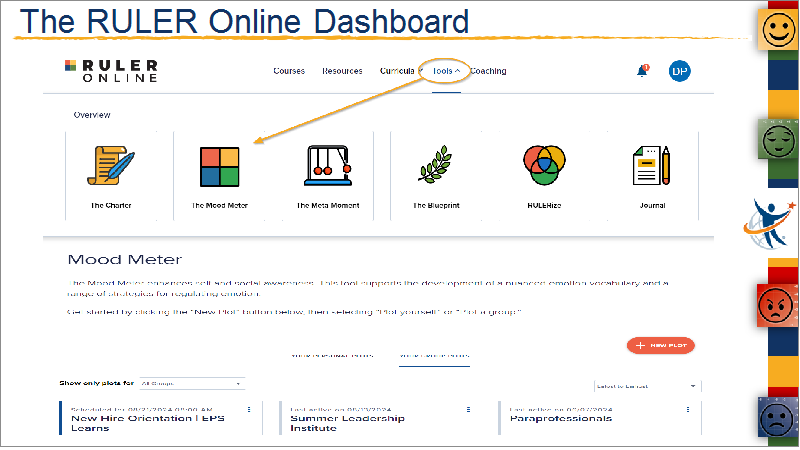The image size is (800, 450).
Task: Open The Charter tool icon
Action: coord(111,165)
